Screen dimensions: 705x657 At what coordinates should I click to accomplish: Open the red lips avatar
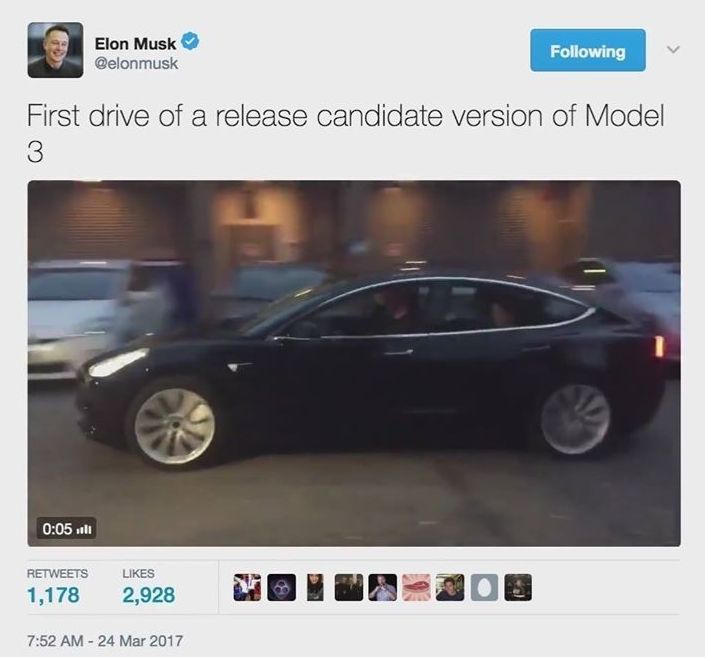pyautogui.click(x=416, y=588)
